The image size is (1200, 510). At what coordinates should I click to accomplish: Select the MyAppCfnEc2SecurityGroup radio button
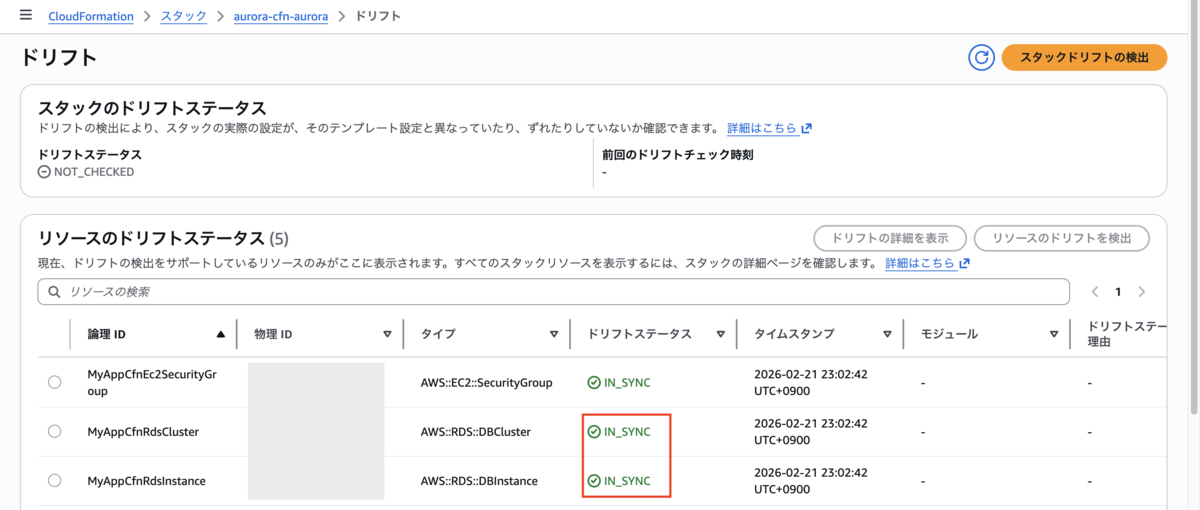54,382
